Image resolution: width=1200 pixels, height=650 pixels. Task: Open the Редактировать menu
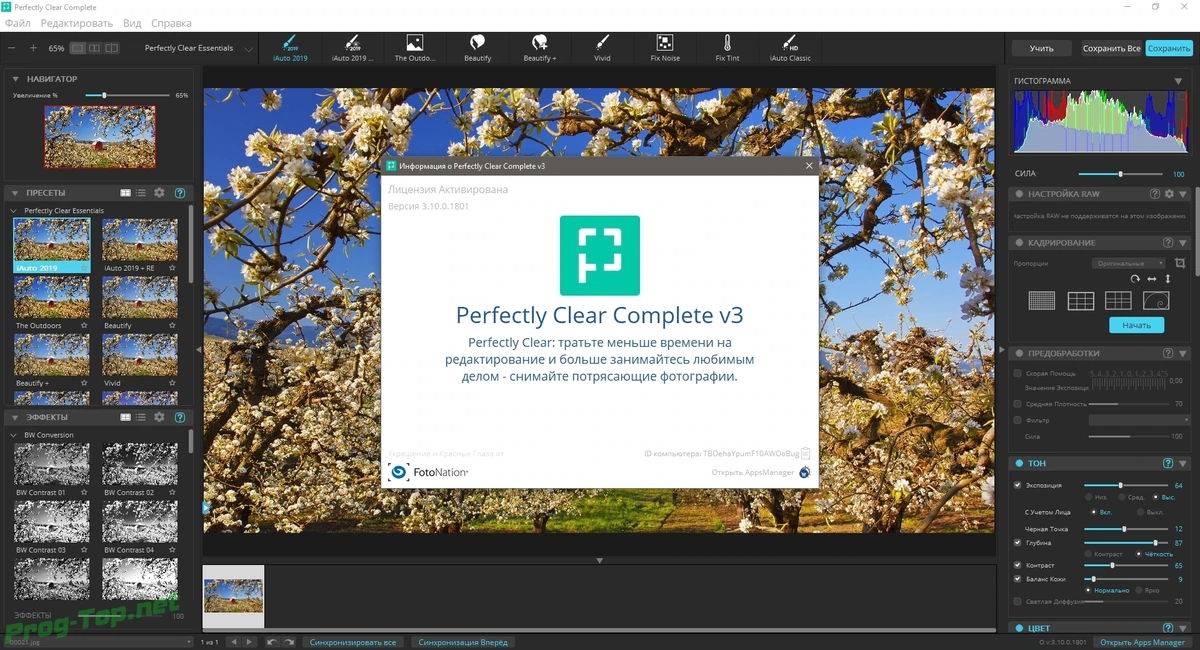pos(76,23)
